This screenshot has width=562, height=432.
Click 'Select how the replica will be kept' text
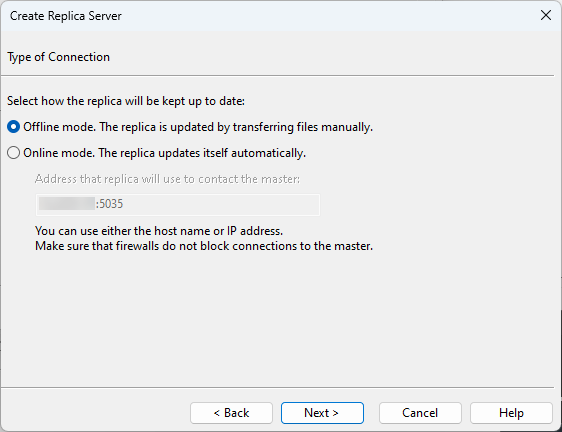(x=126, y=101)
